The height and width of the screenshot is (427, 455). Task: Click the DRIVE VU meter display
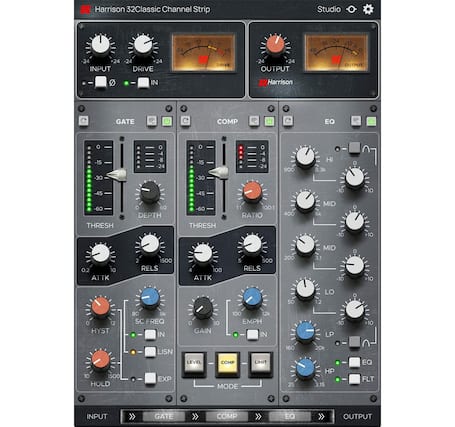pyautogui.click(x=204, y=52)
